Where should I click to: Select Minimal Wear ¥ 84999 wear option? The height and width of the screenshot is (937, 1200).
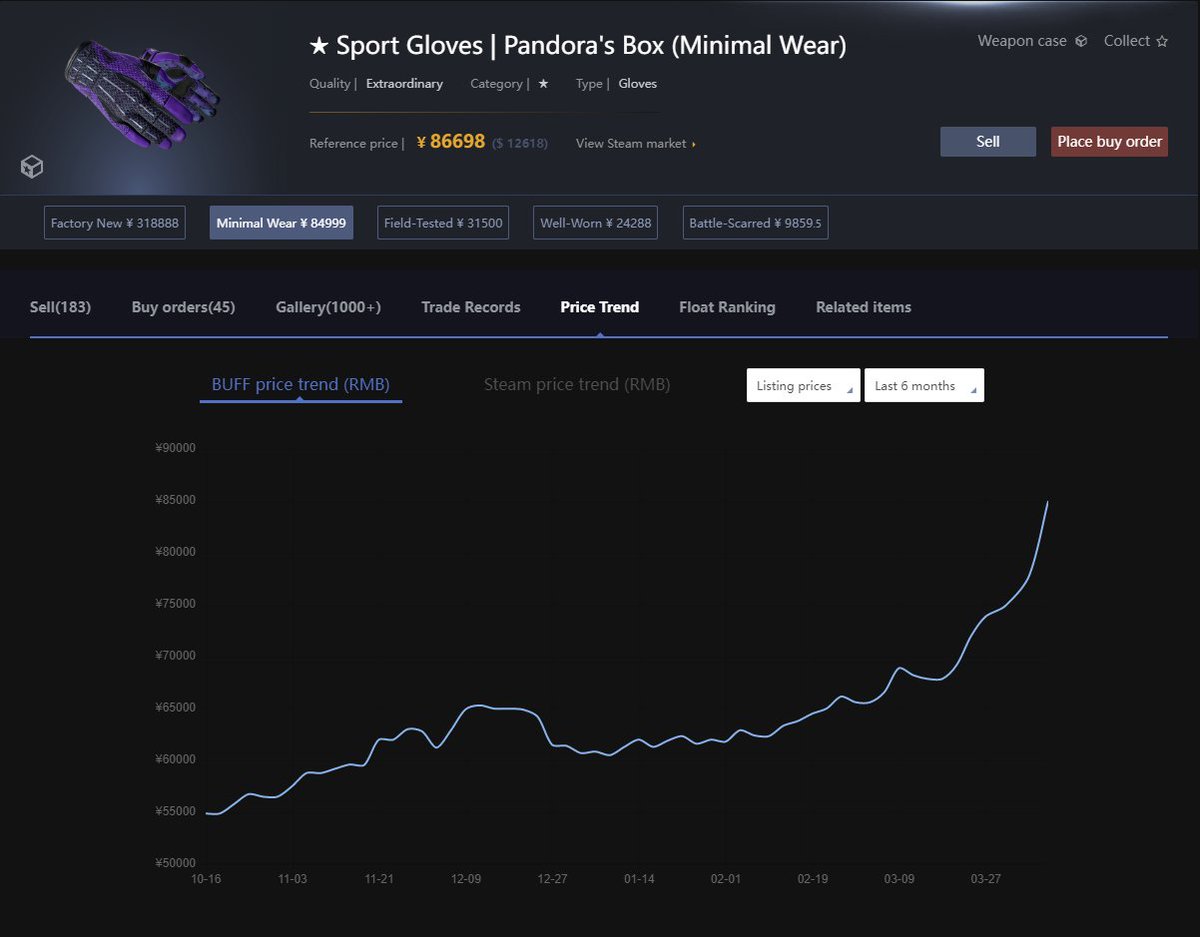[281, 223]
